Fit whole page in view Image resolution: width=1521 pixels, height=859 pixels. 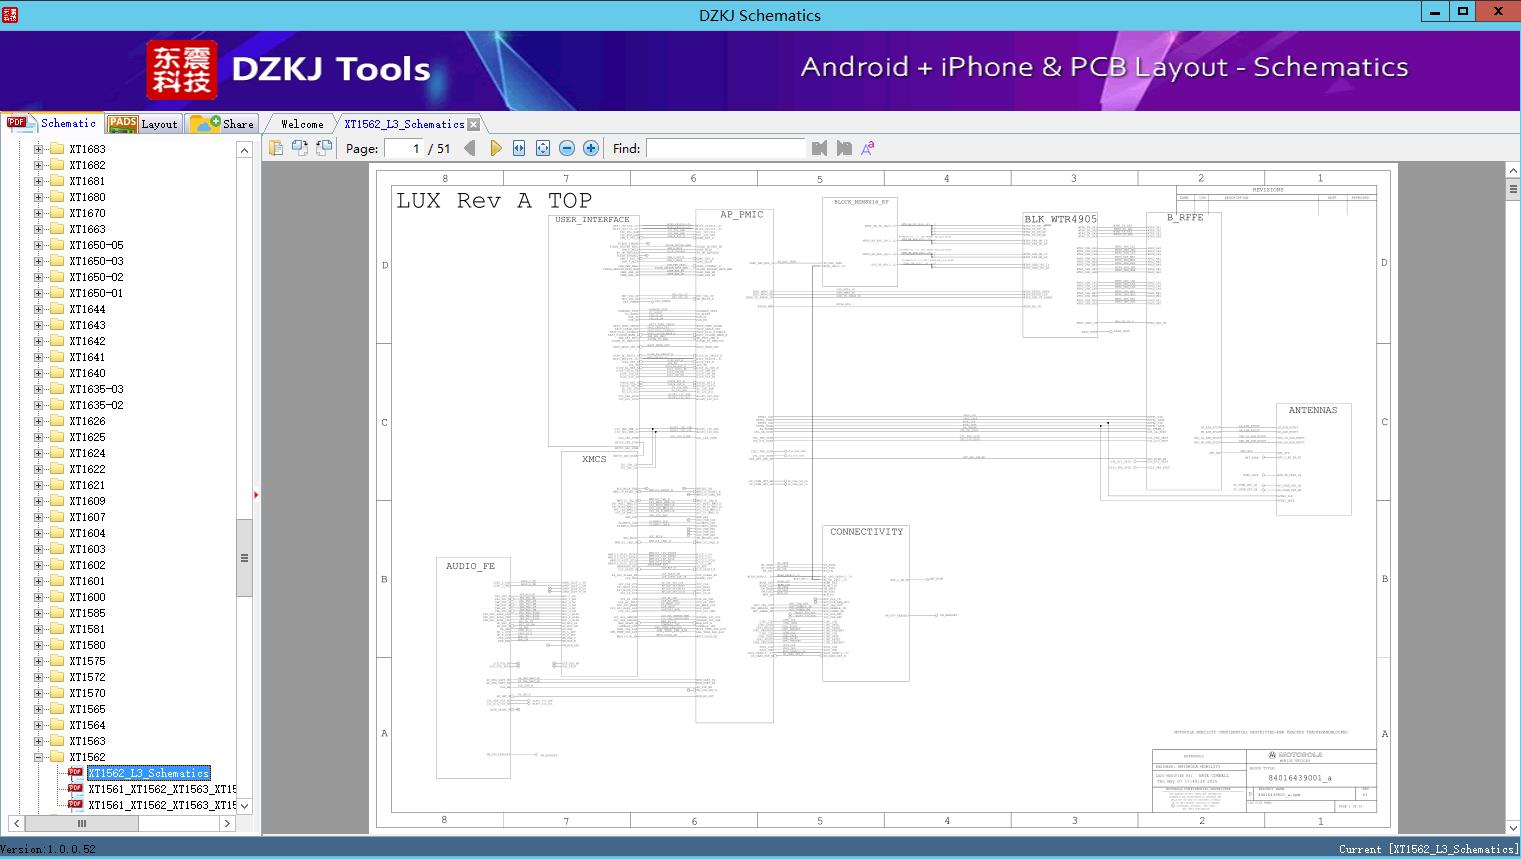[543, 148]
